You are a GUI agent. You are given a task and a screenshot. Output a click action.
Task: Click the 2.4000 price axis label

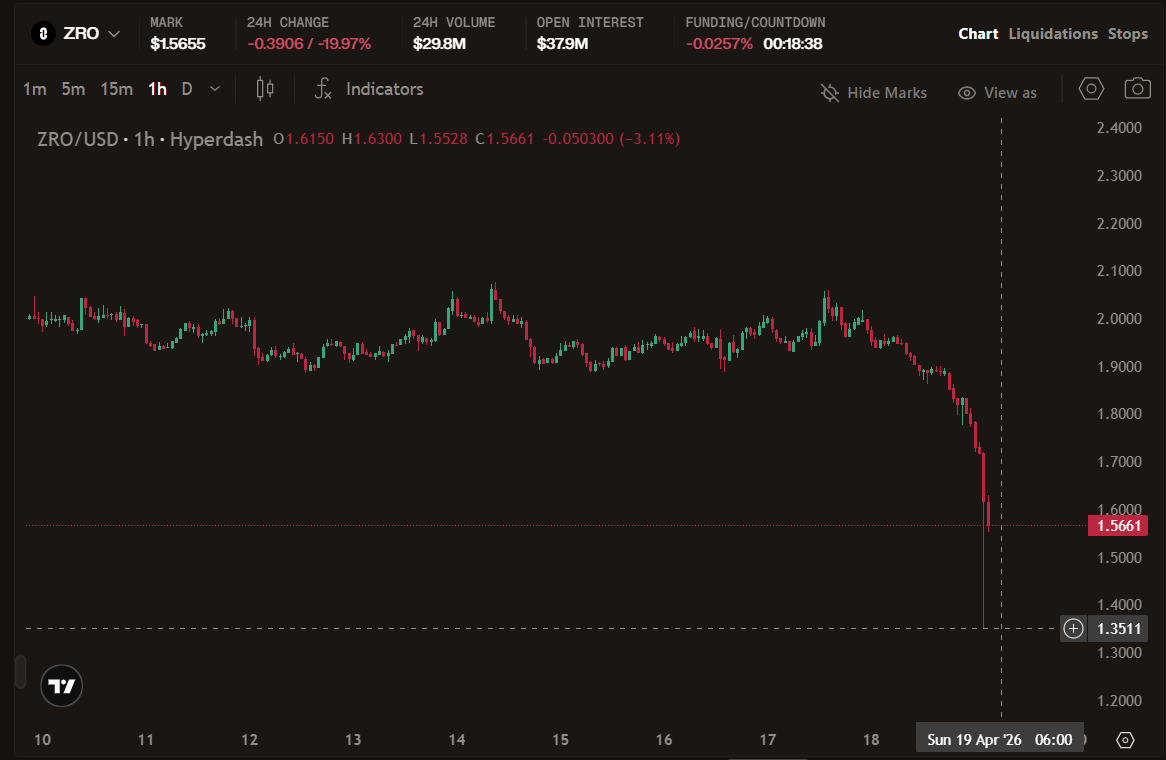1119,128
